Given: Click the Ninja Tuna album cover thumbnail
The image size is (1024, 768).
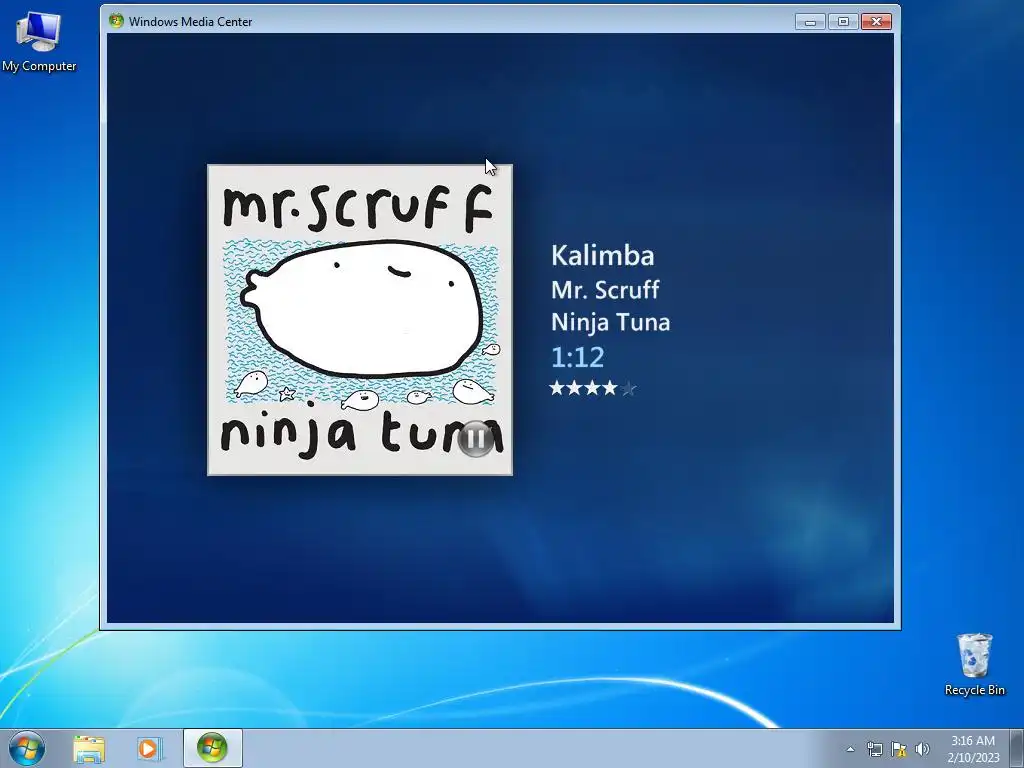Looking at the screenshot, I should [x=360, y=320].
